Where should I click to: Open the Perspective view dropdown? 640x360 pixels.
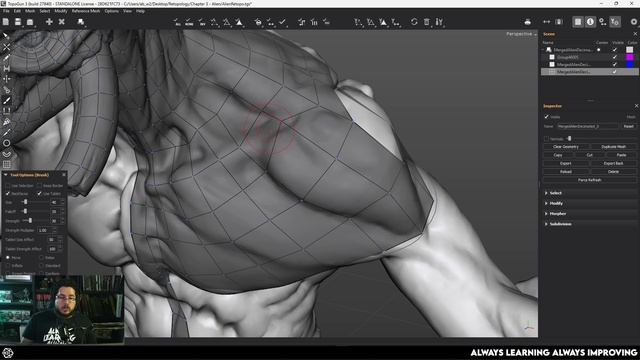(x=521, y=34)
